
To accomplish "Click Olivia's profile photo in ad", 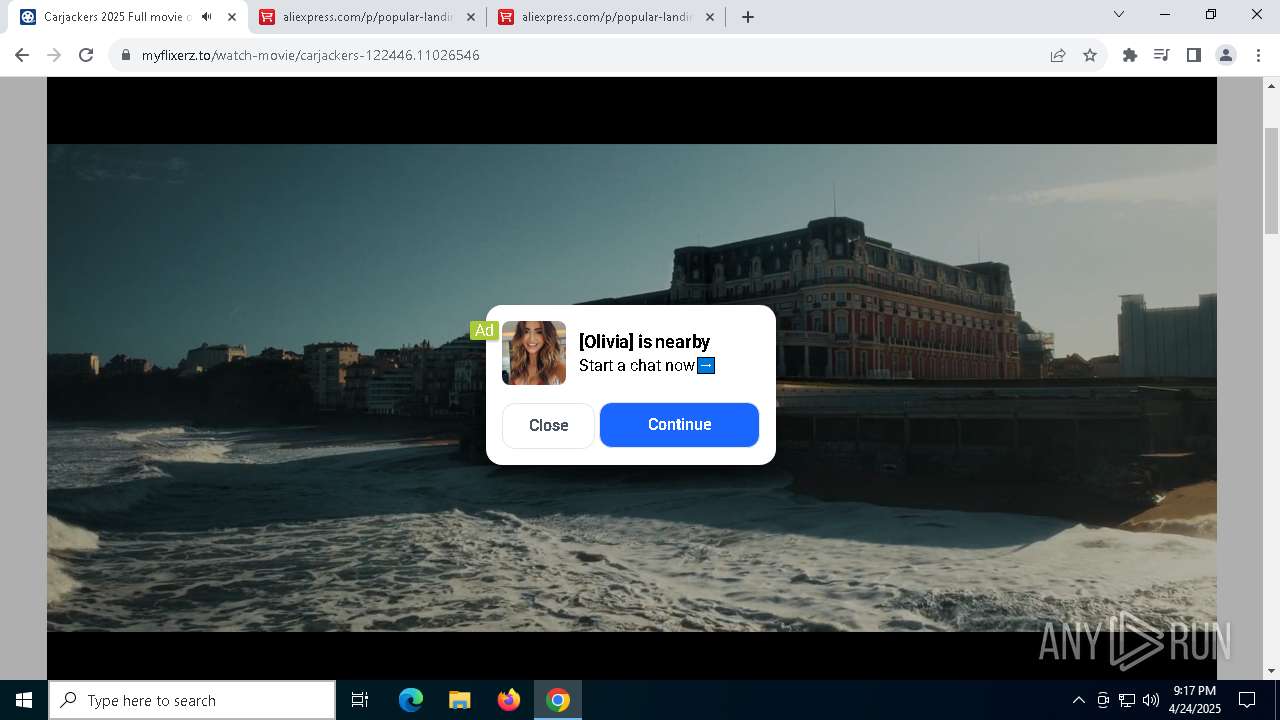I will [534, 353].
